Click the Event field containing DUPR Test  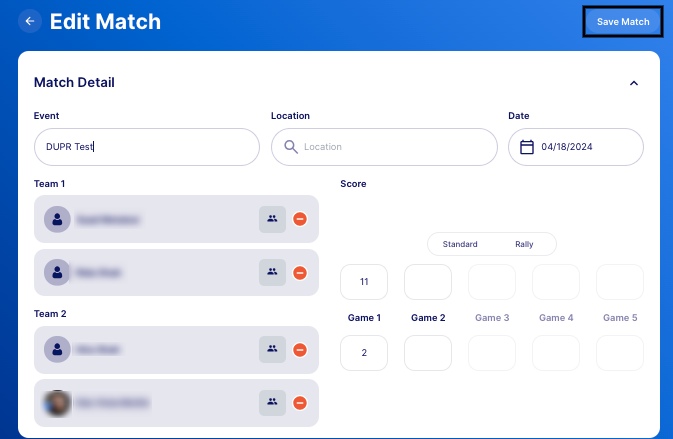(146, 147)
